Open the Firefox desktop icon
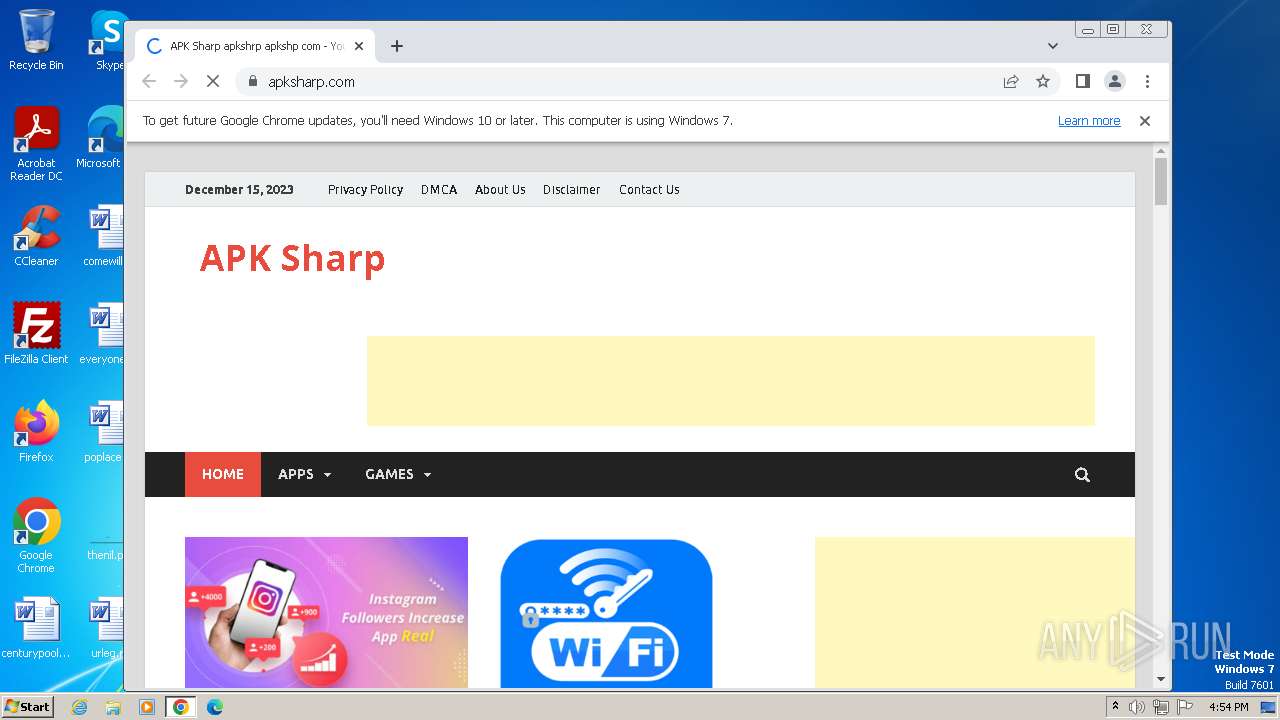1280x720 pixels. (x=36, y=432)
